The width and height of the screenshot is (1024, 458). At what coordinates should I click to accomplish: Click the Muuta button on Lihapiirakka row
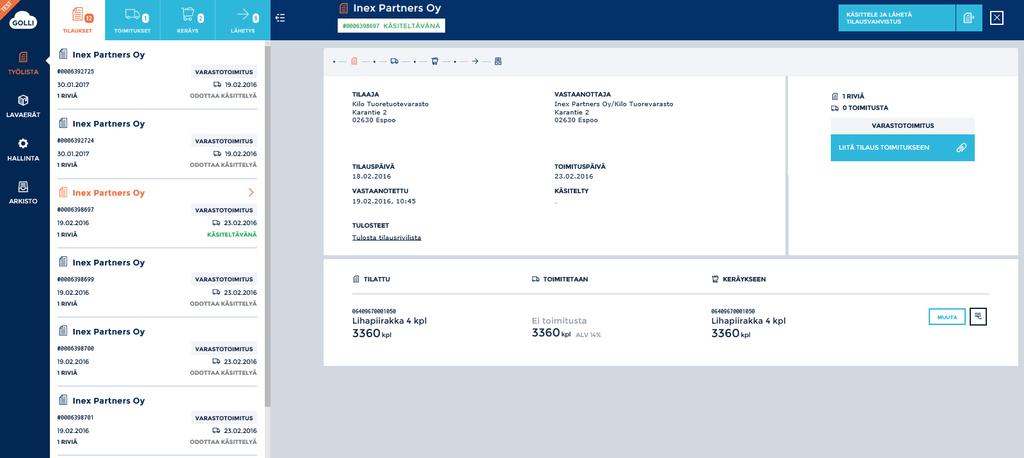(x=947, y=317)
